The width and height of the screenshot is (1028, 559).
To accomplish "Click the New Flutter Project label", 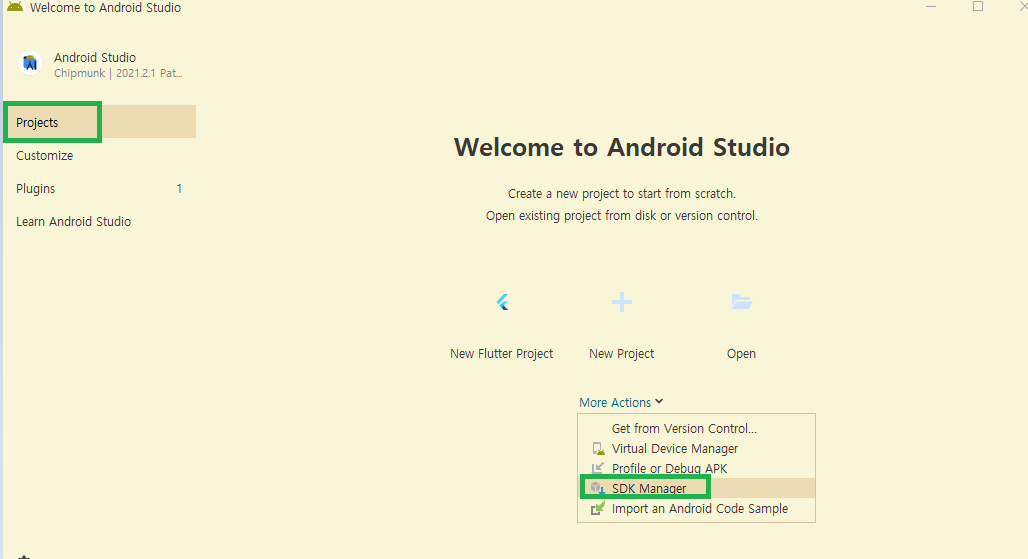I will 502,354.
